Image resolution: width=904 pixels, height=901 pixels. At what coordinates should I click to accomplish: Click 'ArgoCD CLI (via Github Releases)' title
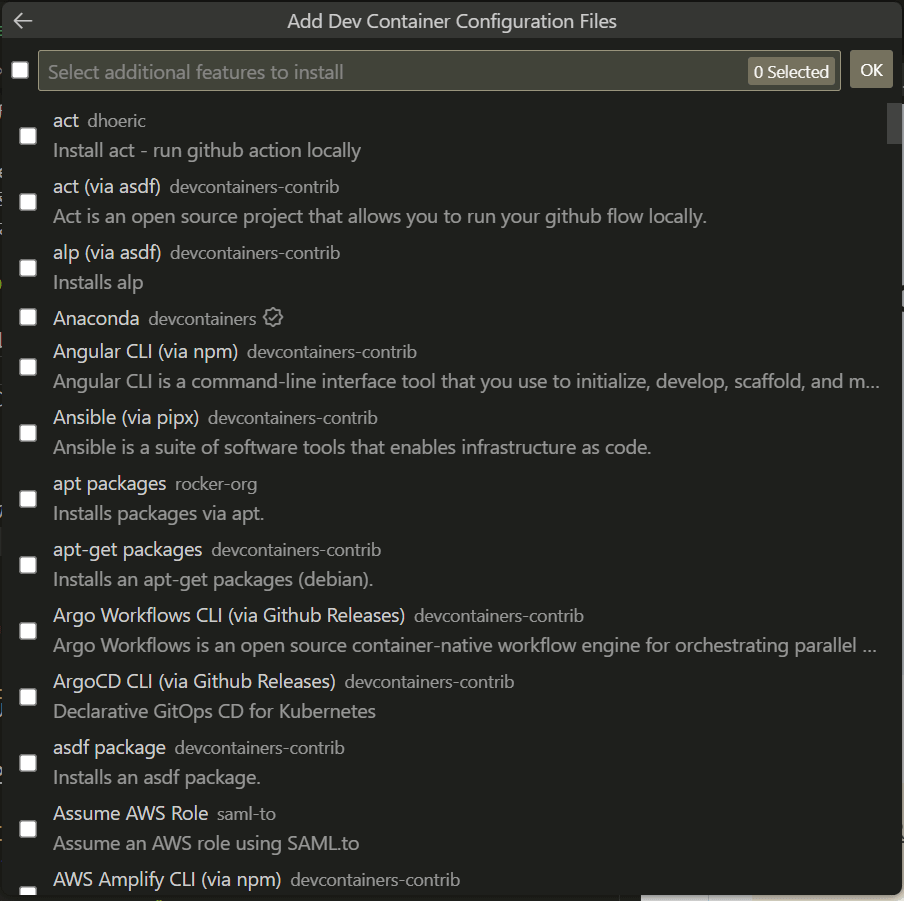click(194, 681)
